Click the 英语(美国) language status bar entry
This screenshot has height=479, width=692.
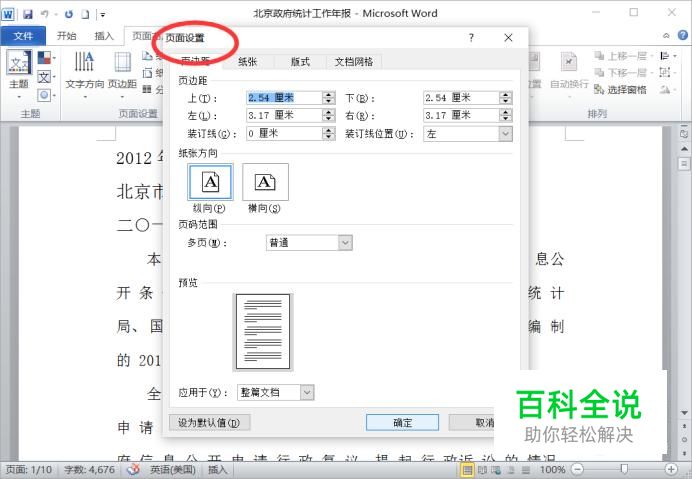point(173,470)
